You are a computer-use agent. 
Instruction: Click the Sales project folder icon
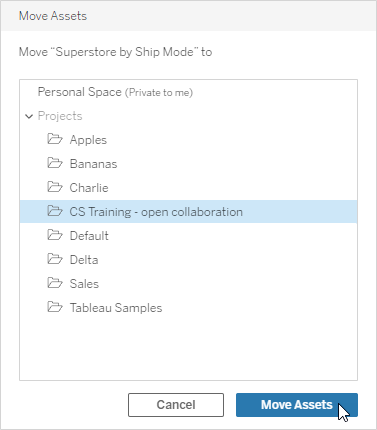coord(55,283)
